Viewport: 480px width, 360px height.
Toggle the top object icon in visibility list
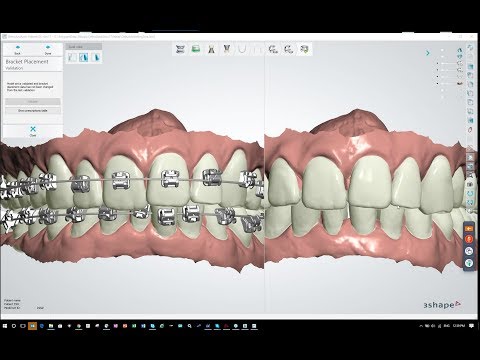click(x=460, y=50)
